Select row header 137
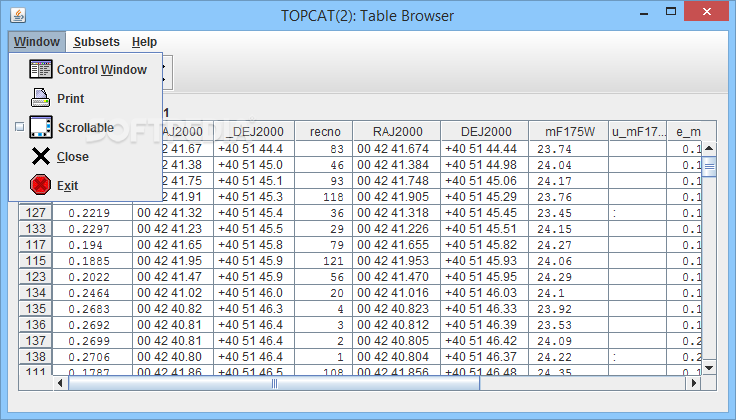The height and width of the screenshot is (420, 736). tap(36, 340)
